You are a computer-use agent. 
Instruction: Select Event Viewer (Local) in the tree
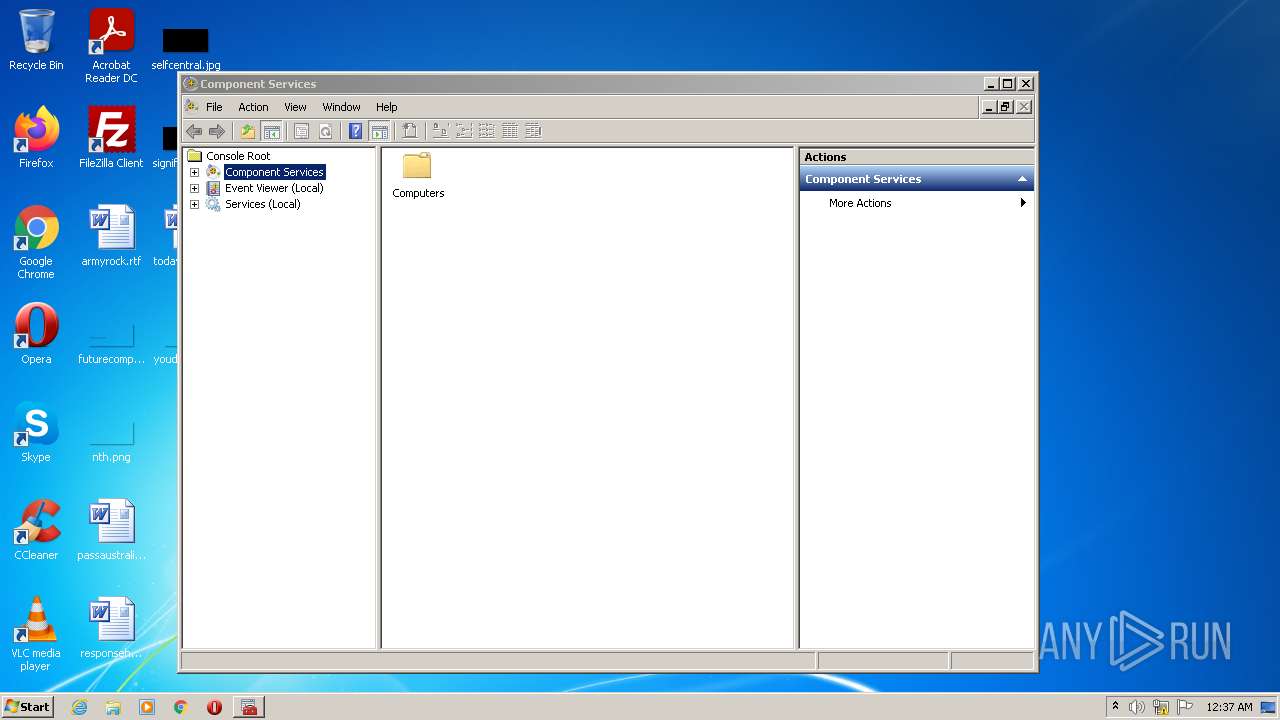(x=274, y=188)
